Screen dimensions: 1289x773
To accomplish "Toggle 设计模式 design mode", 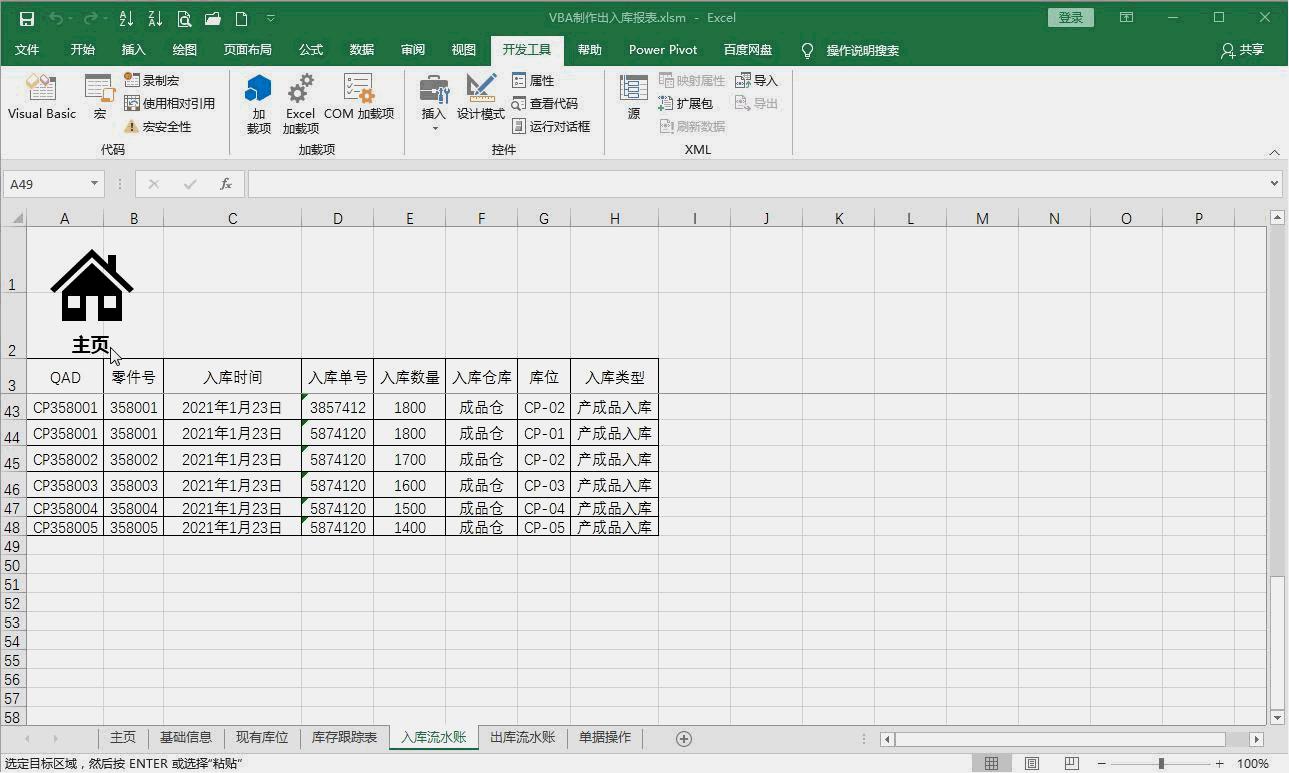I will click(x=481, y=100).
